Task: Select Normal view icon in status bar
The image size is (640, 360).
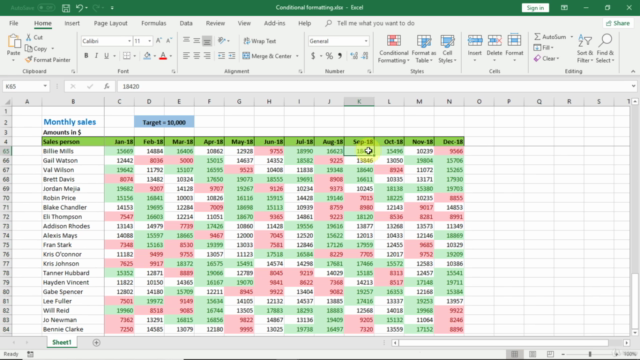Action: point(514,354)
